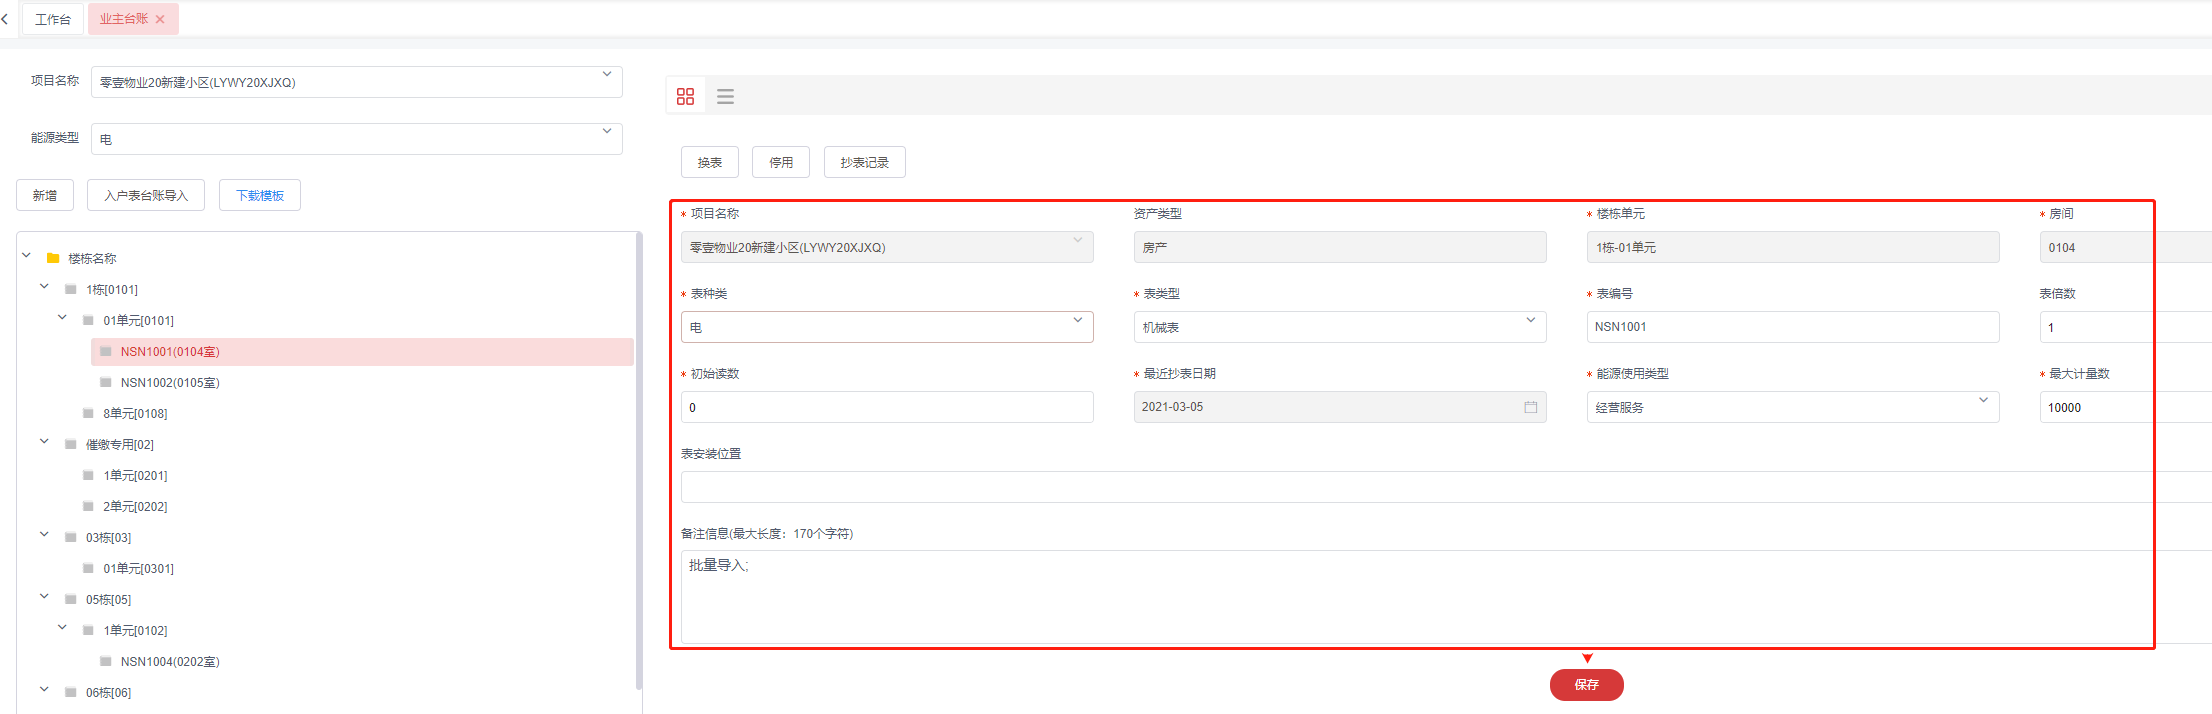Click folder icon of 催缴专用[02]
This screenshot has width=2212, height=714.
click(71, 444)
